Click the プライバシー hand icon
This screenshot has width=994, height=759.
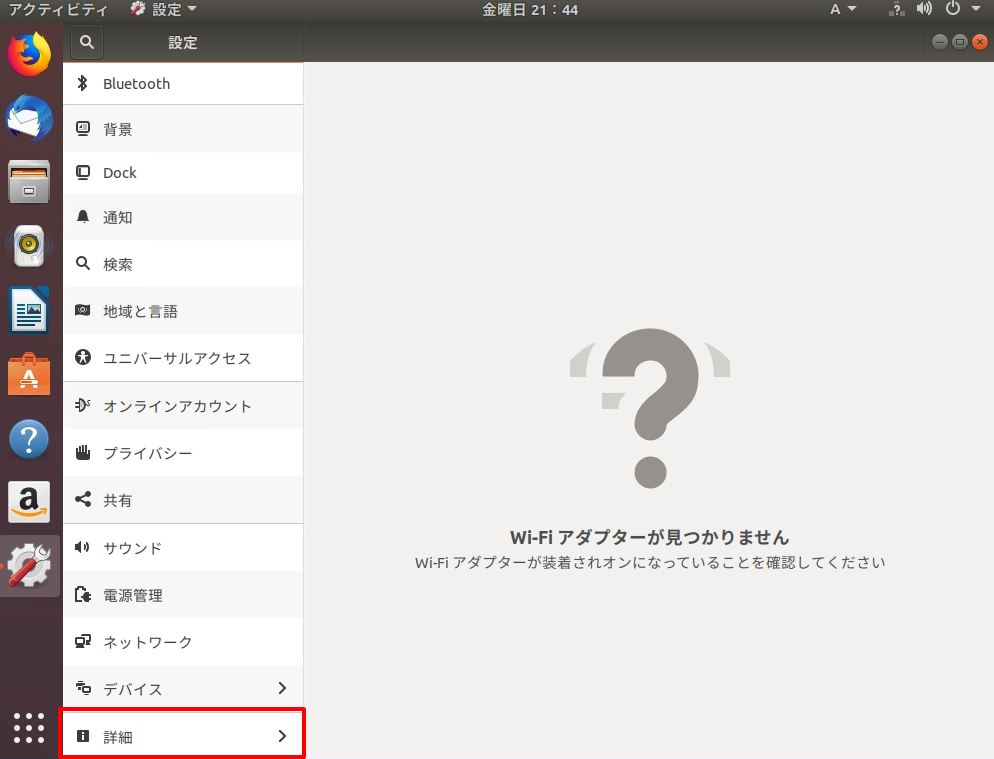pyautogui.click(x=83, y=452)
